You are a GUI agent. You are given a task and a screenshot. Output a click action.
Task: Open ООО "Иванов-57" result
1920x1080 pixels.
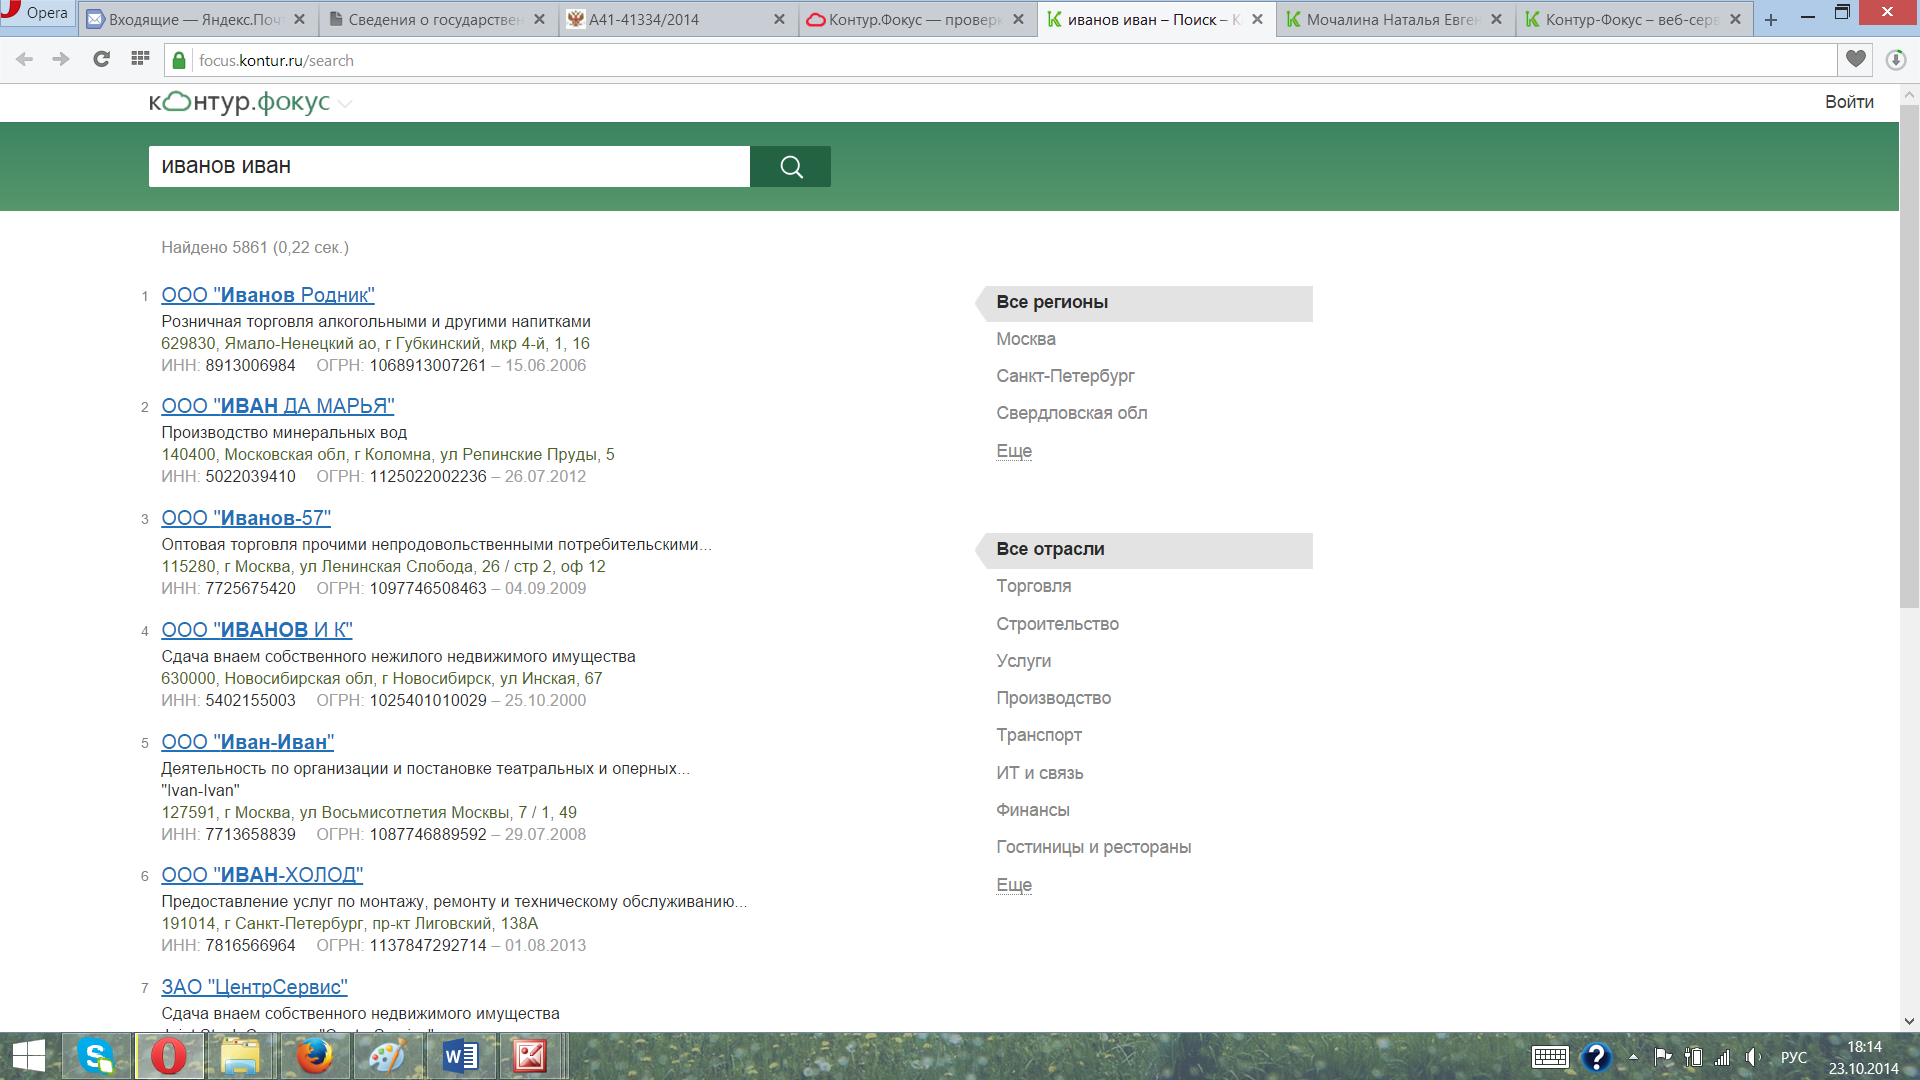coord(246,518)
